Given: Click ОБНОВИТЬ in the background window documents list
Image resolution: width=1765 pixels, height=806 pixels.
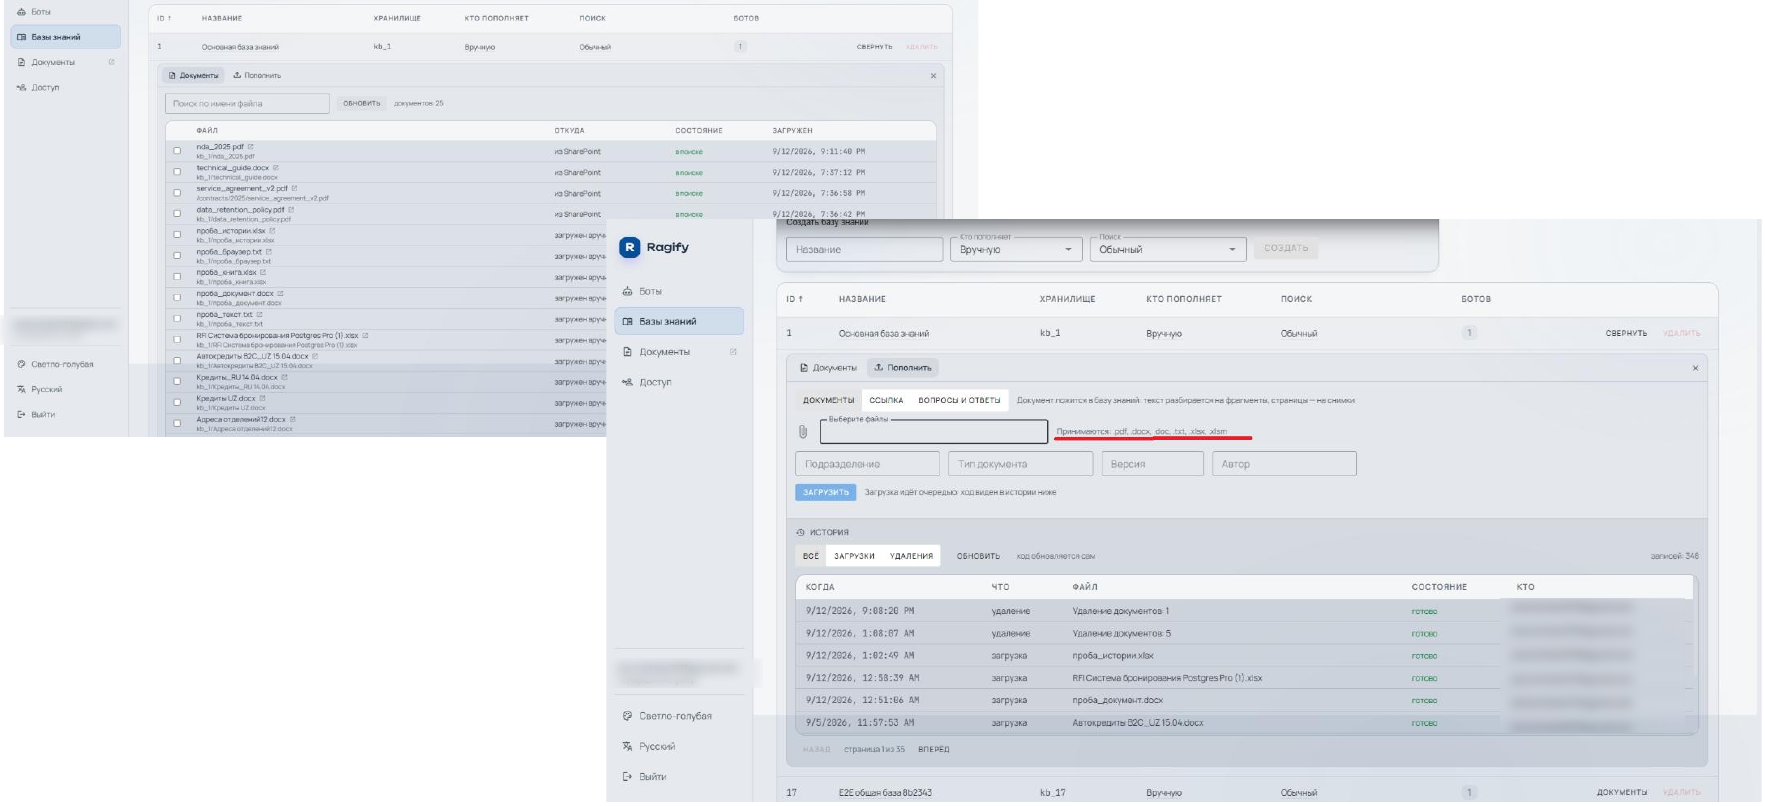Looking at the screenshot, I should (362, 103).
